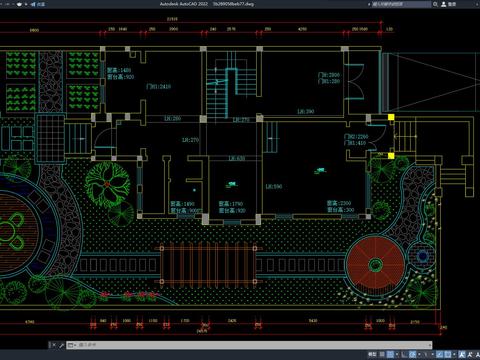Select upper yellow grip square on drawing
This screenshot has height=360, width=480.
click(x=391, y=117)
